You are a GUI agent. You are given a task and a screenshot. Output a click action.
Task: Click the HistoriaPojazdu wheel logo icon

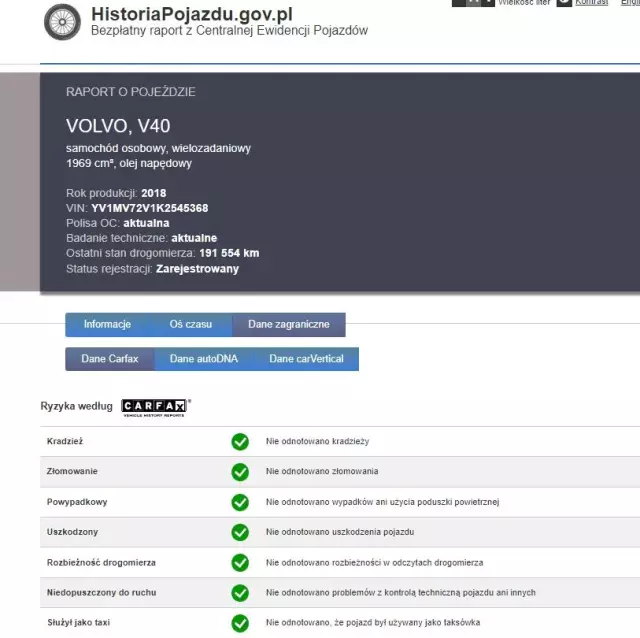63,21
